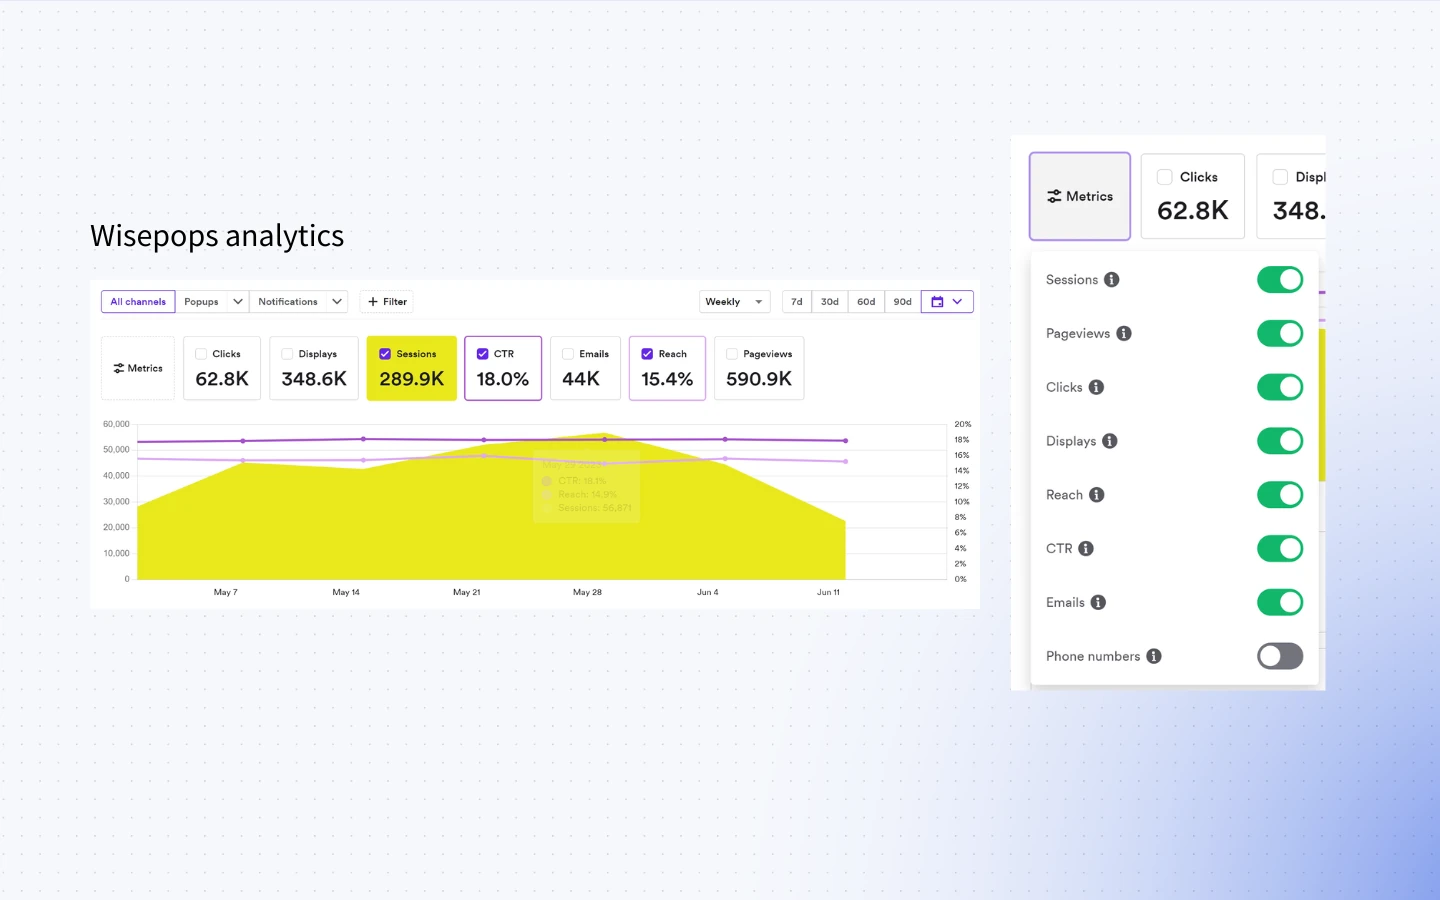The height and width of the screenshot is (900, 1440).
Task: Click the Jun 4 chart axis label
Action: [x=708, y=593]
